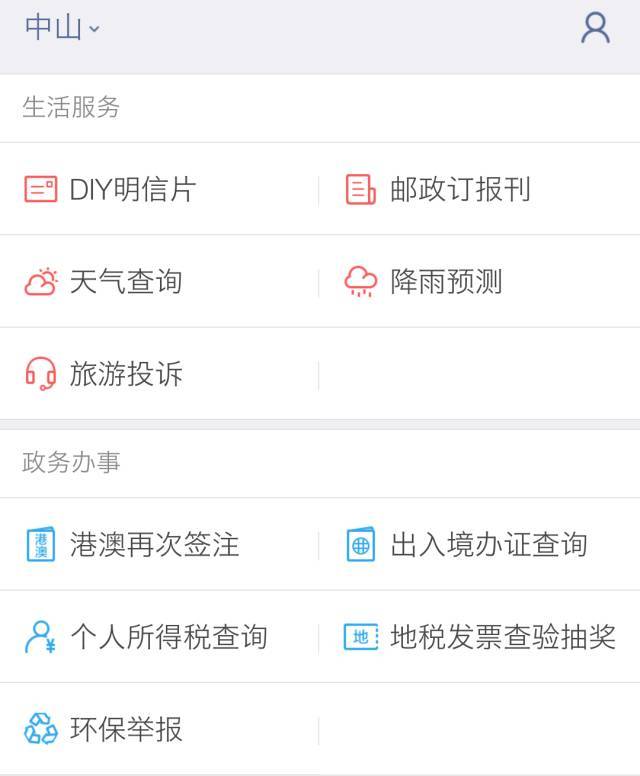Screen dimensions: 640x776
Task: Click the 港澳再次签注 permit icon
Action: click(x=41, y=544)
